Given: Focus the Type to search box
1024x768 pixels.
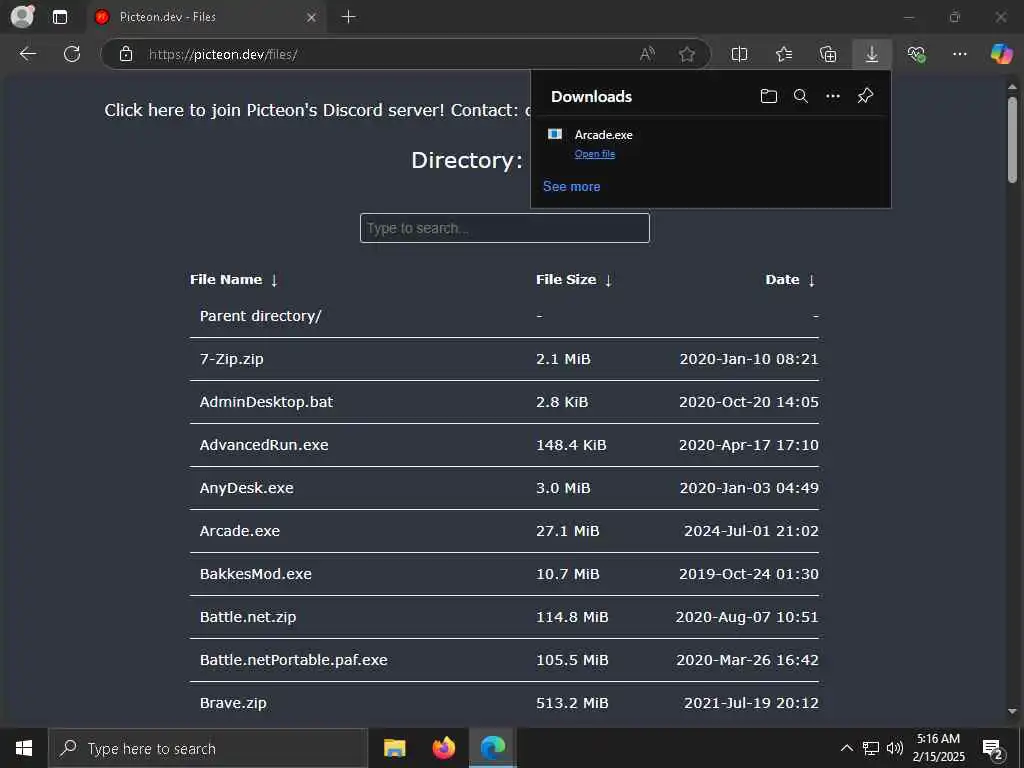Looking at the screenshot, I should (505, 228).
